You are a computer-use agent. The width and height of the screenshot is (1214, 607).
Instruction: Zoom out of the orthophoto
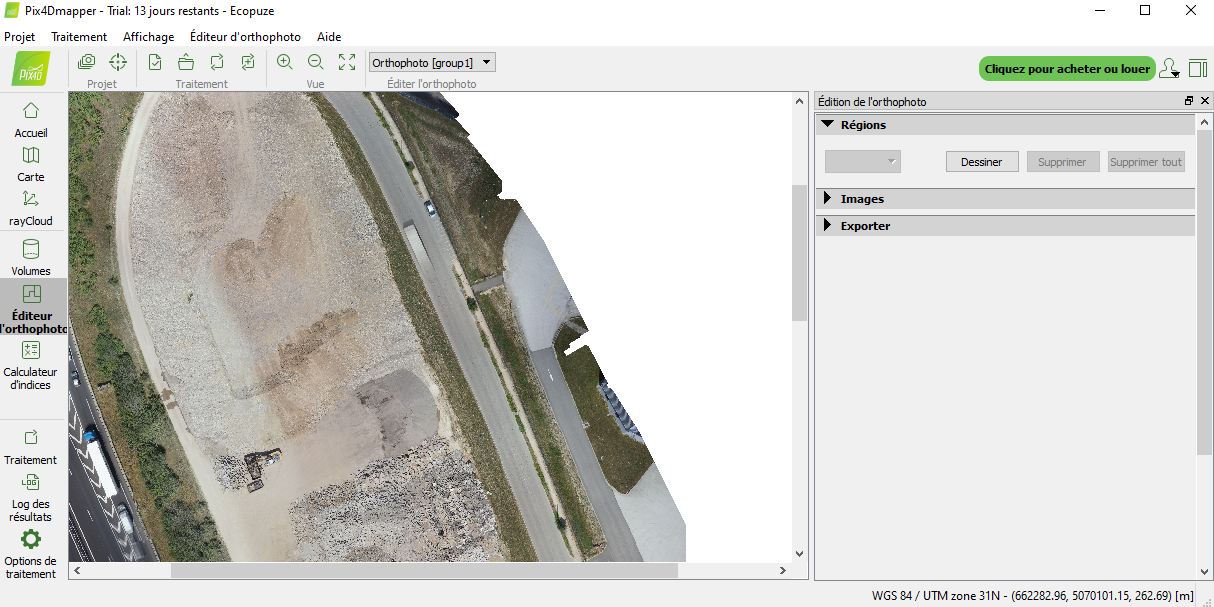(315, 61)
